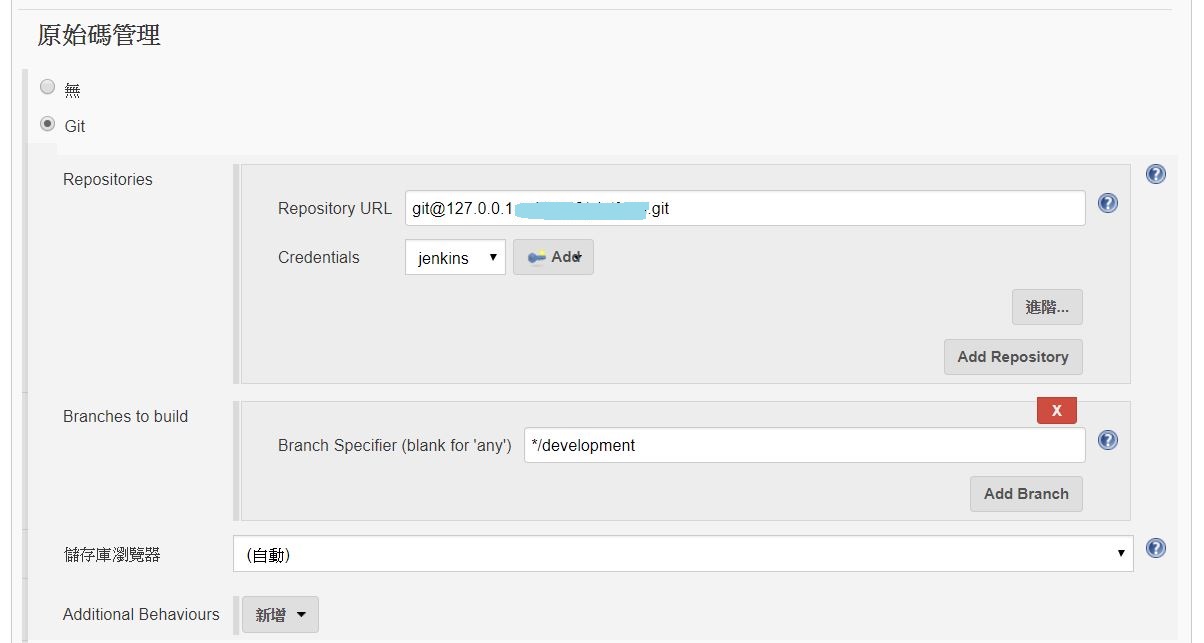Image resolution: width=1204 pixels, height=643 pixels.
Task: Click the Branch Specifier text field
Action: point(804,445)
